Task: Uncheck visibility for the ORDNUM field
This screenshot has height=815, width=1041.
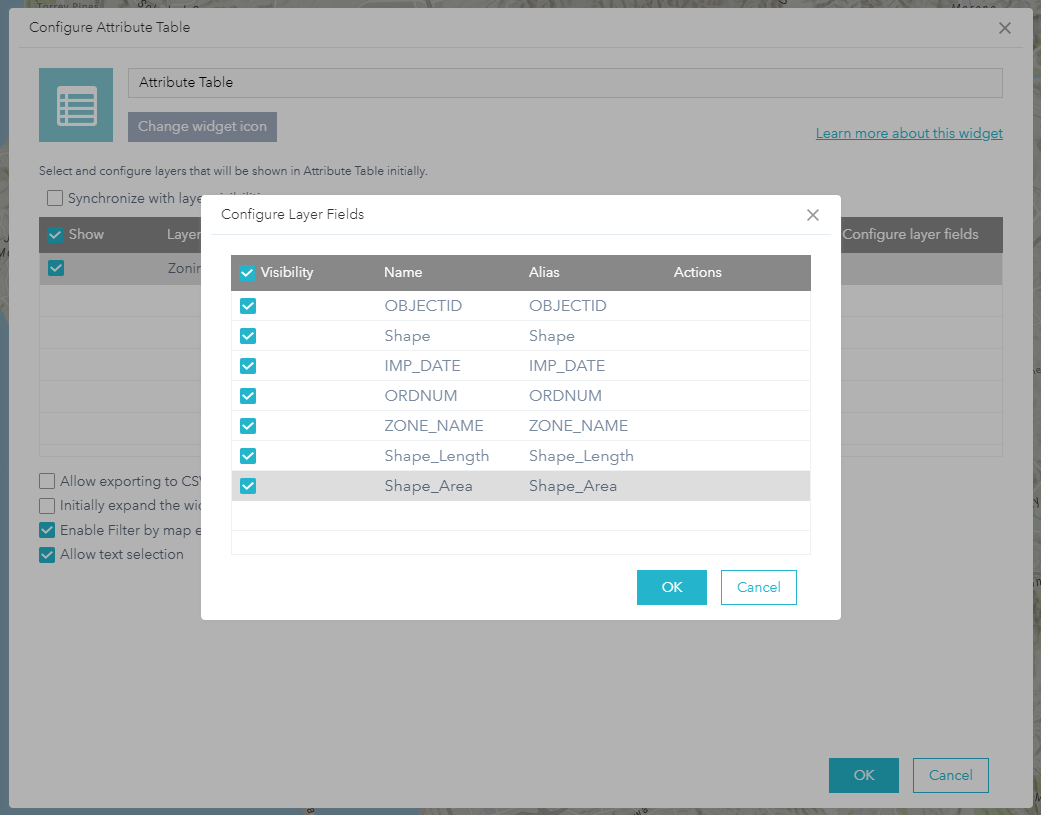Action: pyautogui.click(x=248, y=396)
